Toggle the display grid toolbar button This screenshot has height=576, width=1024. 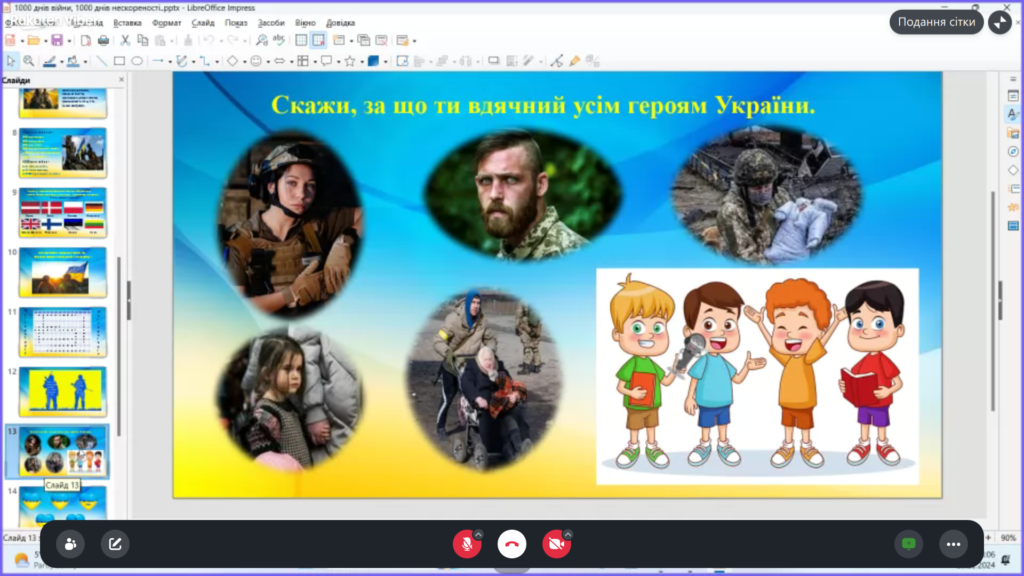[x=301, y=40]
